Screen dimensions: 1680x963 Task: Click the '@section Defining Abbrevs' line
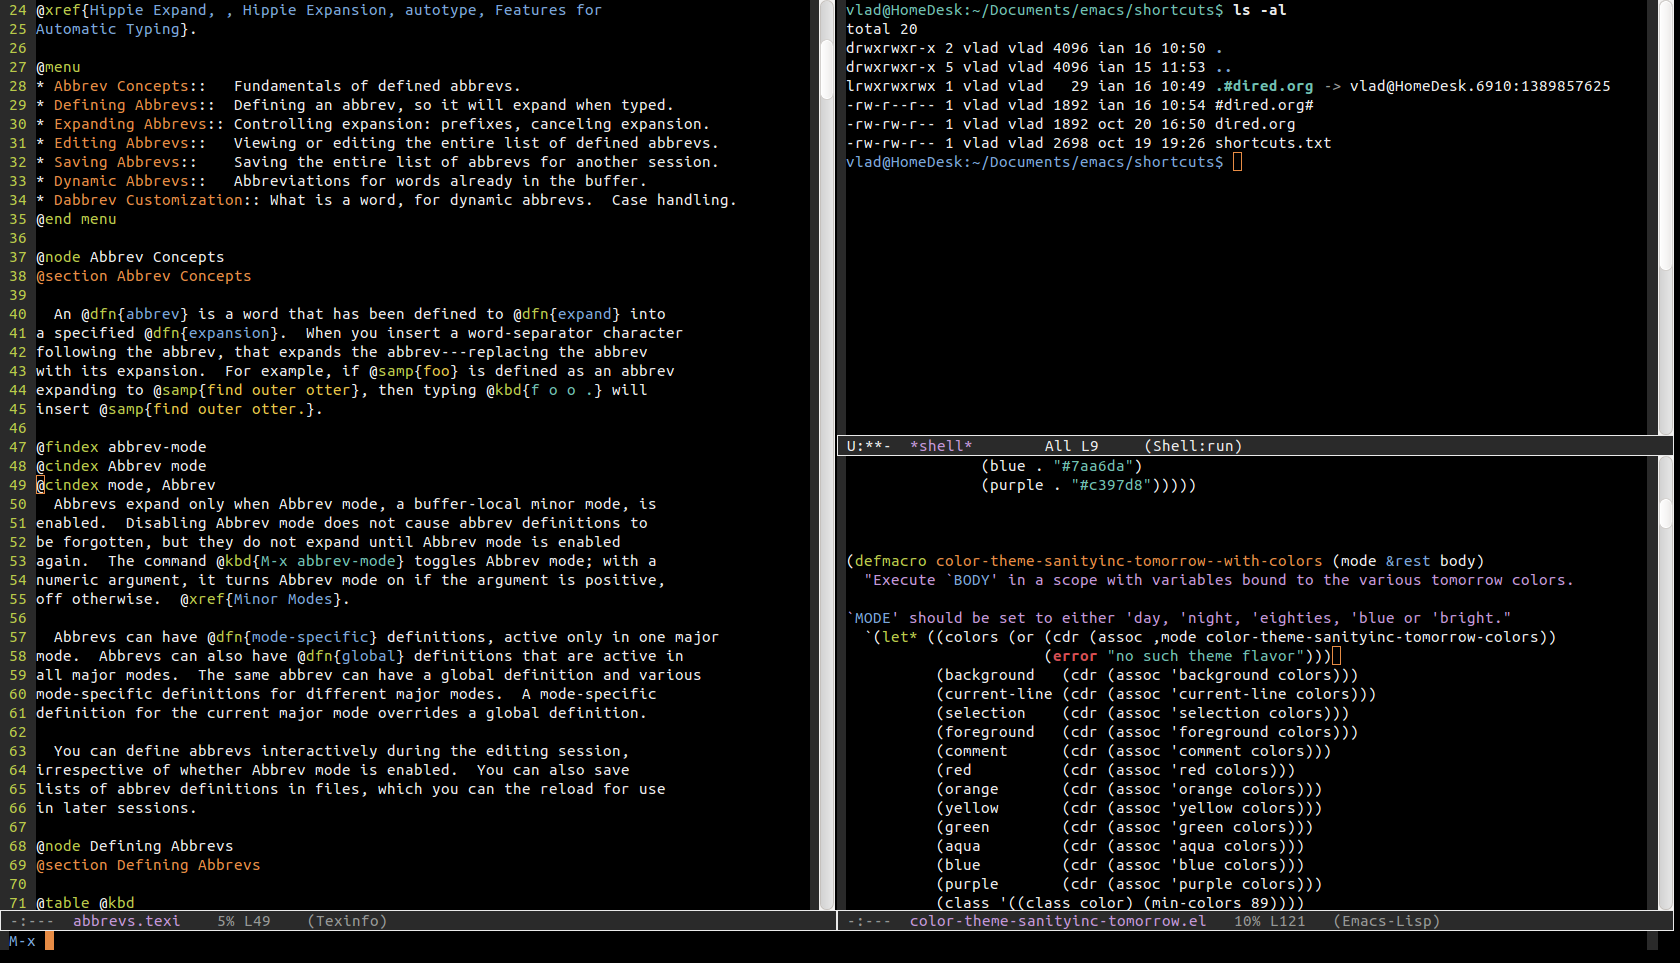click(148, 865)
